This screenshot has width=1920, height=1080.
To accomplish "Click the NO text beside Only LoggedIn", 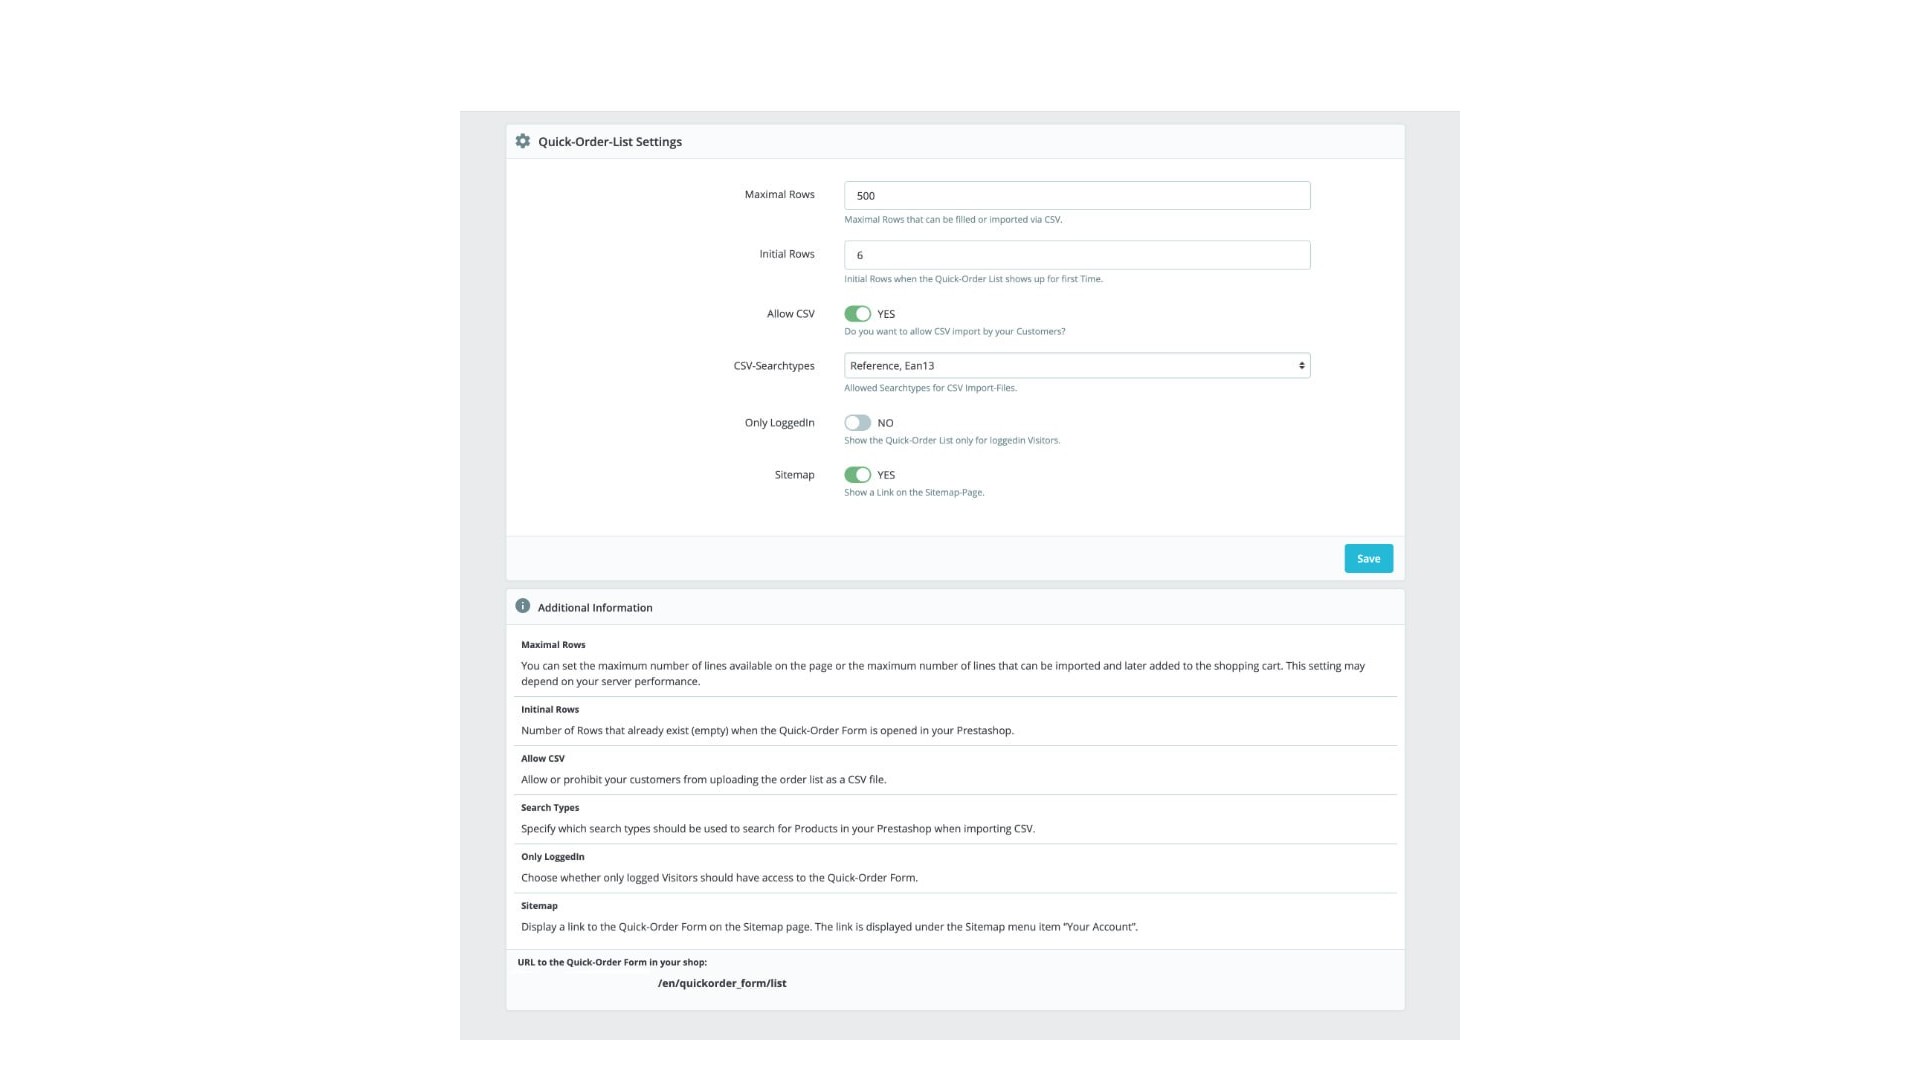I will pyautogui.click(x=885, y=423).
